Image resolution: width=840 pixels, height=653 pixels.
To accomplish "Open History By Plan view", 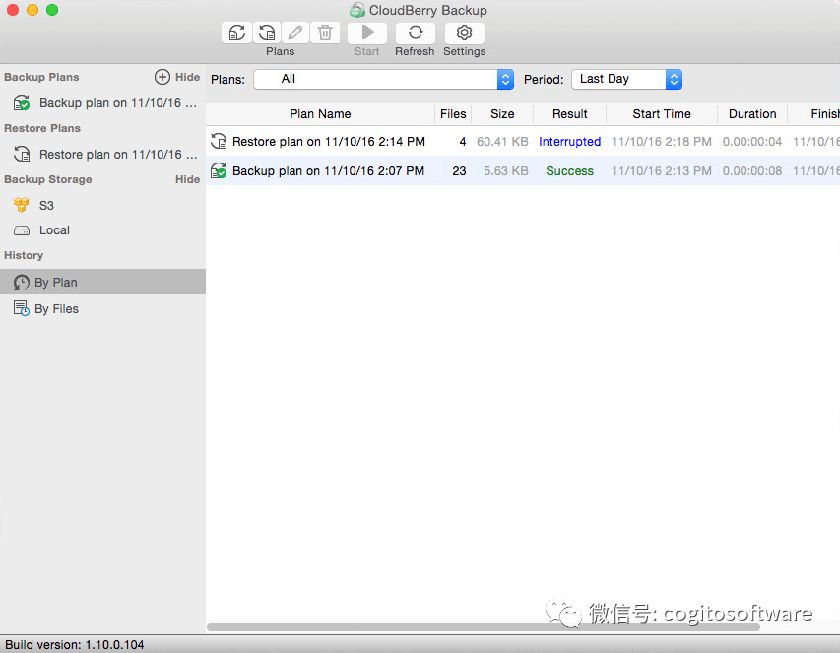I will (103, 282).
